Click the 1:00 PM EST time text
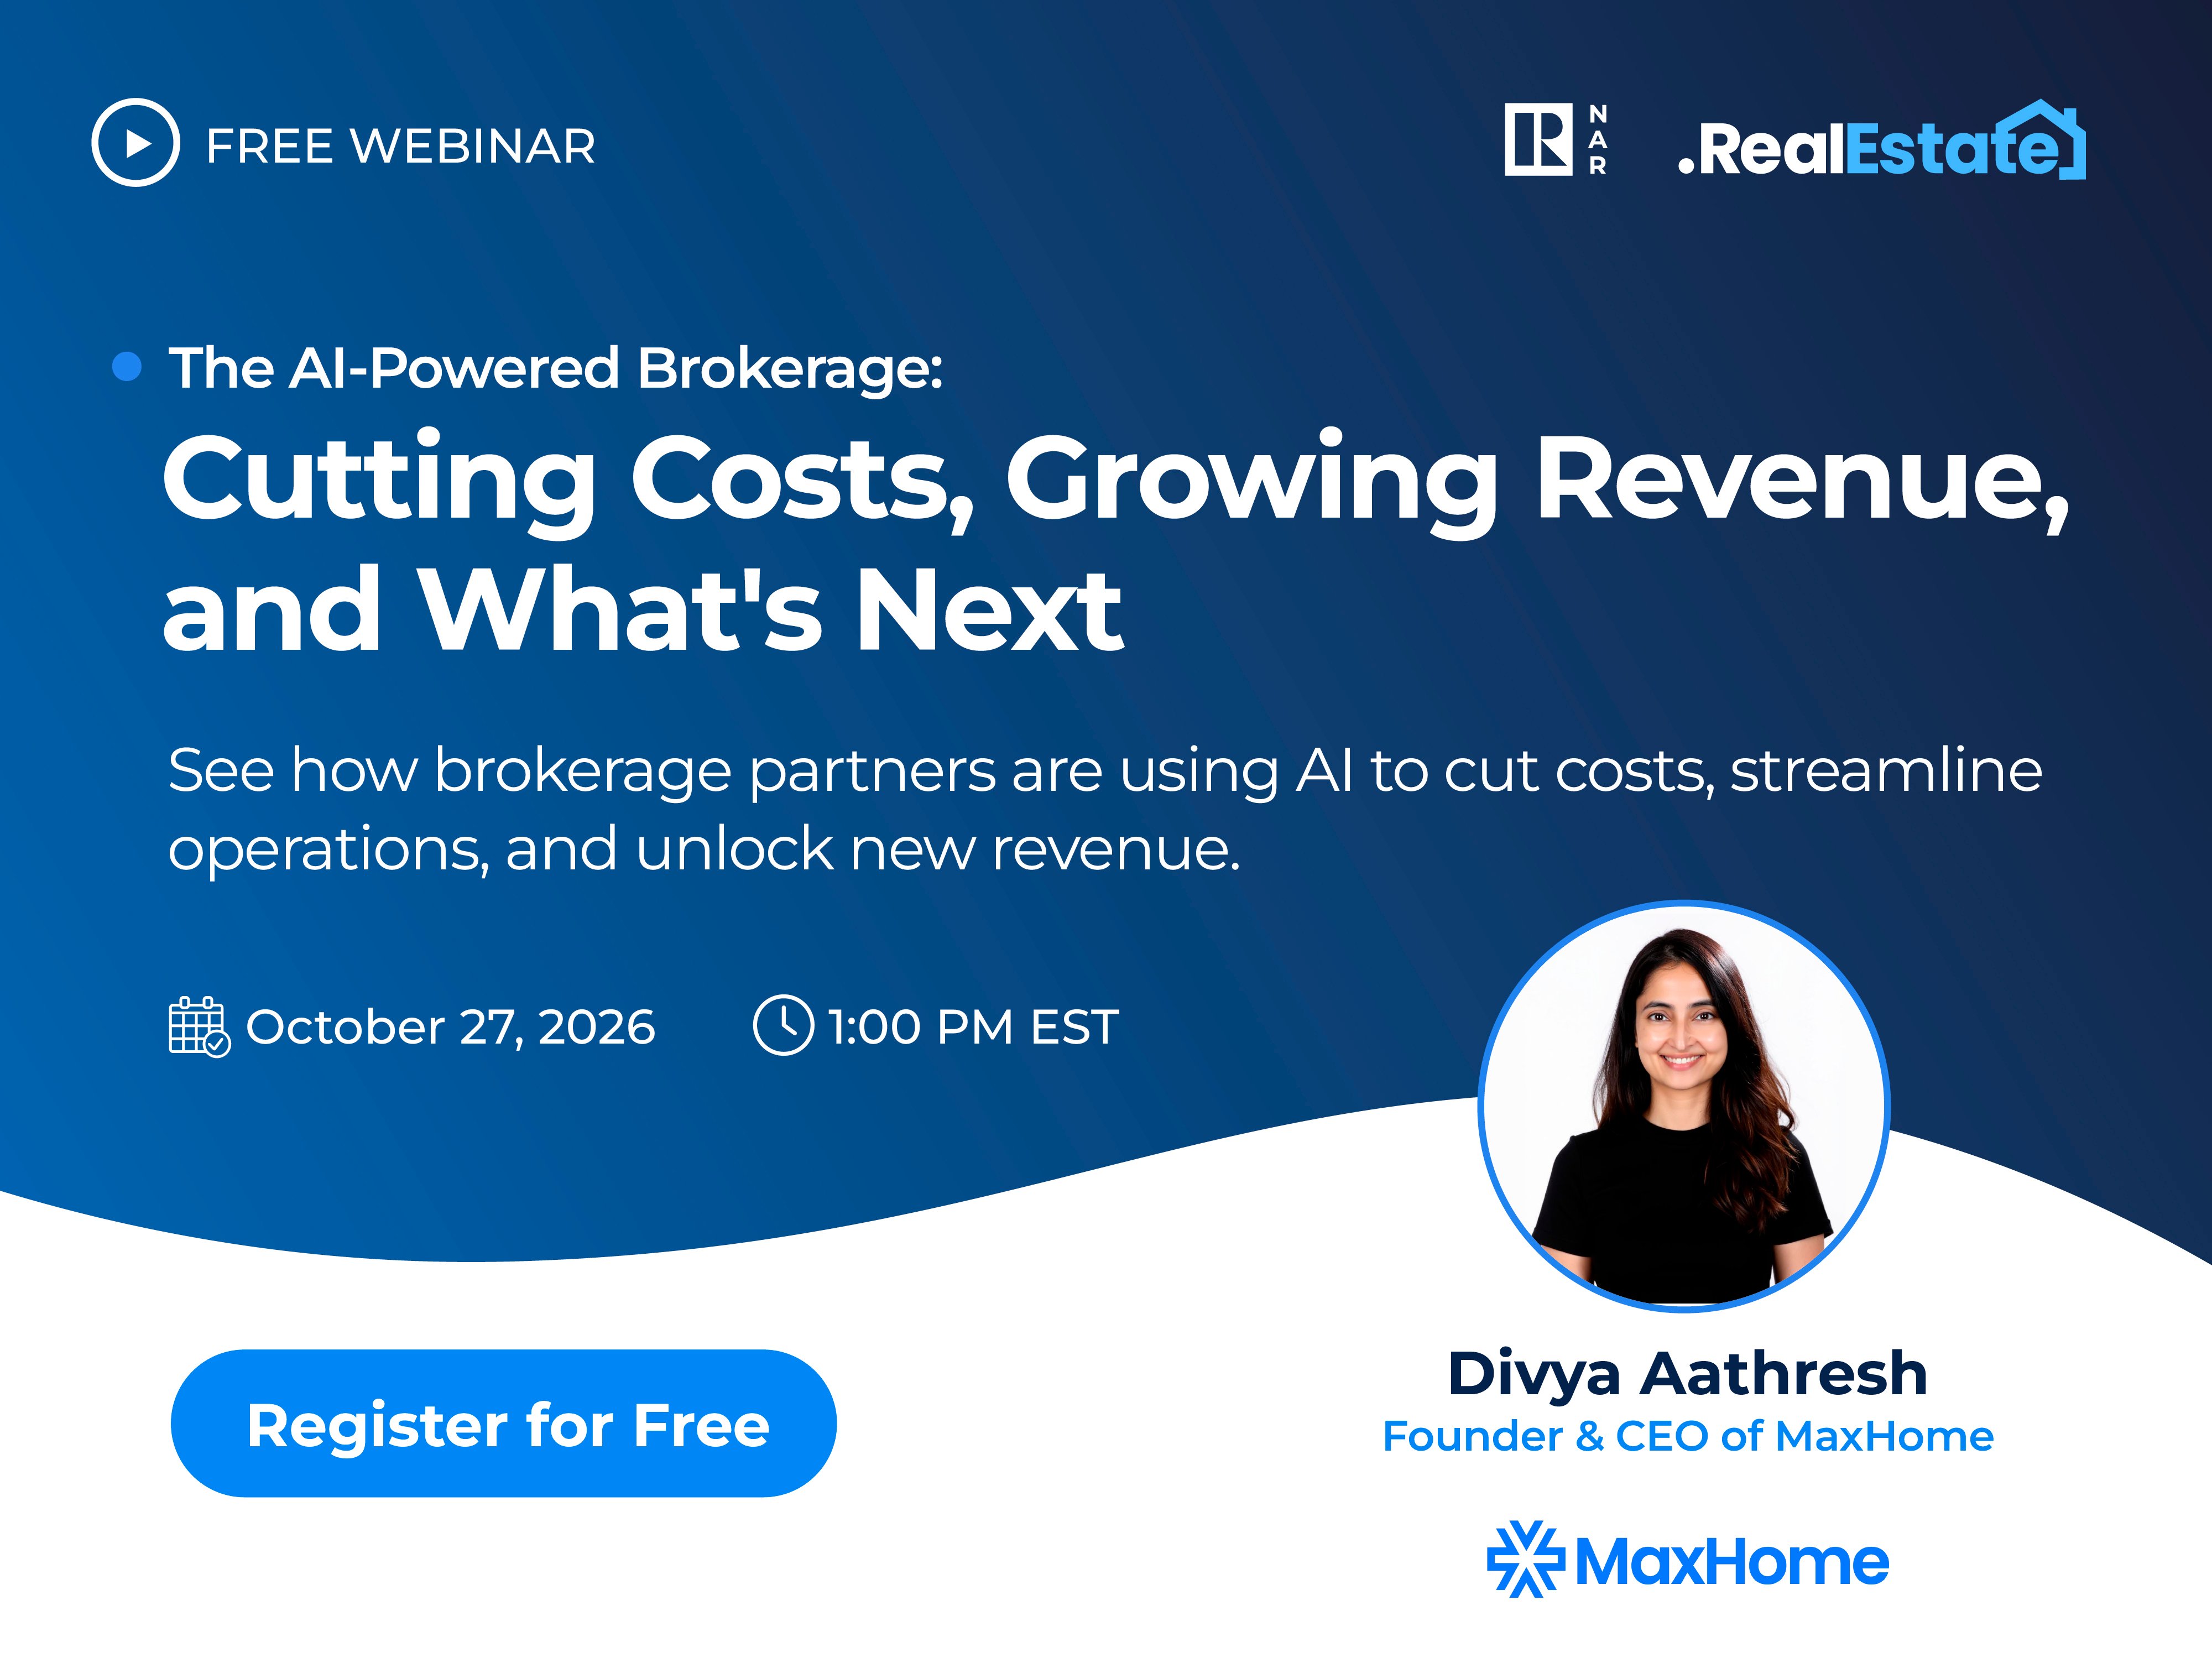The image size is (2212, 1663). click(x=973, y=1027)
